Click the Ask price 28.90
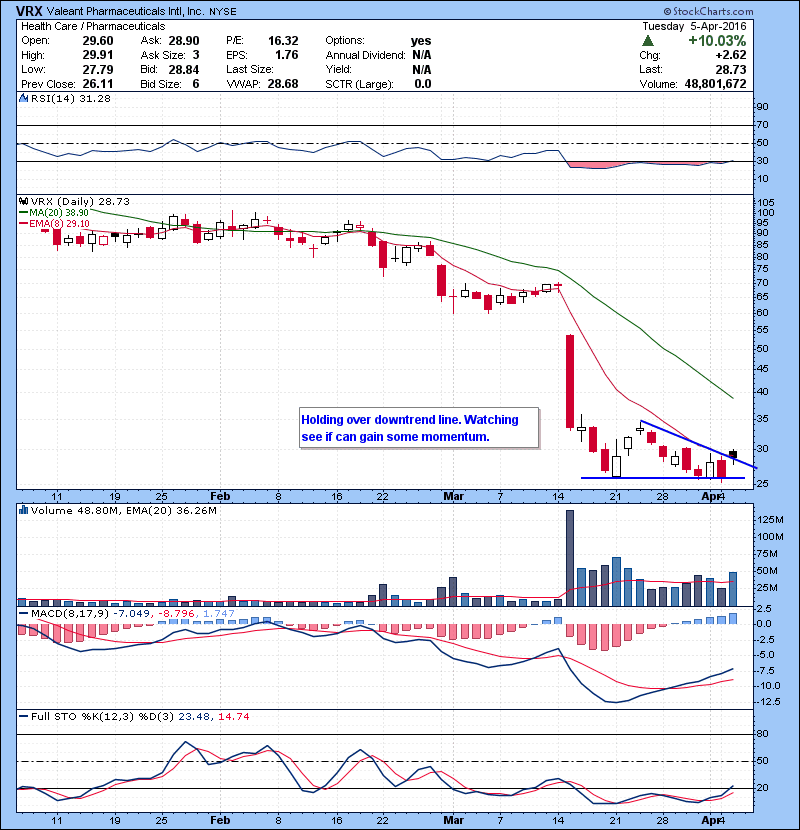This screenshot has width=800, height=830. [x=184, y=41]
